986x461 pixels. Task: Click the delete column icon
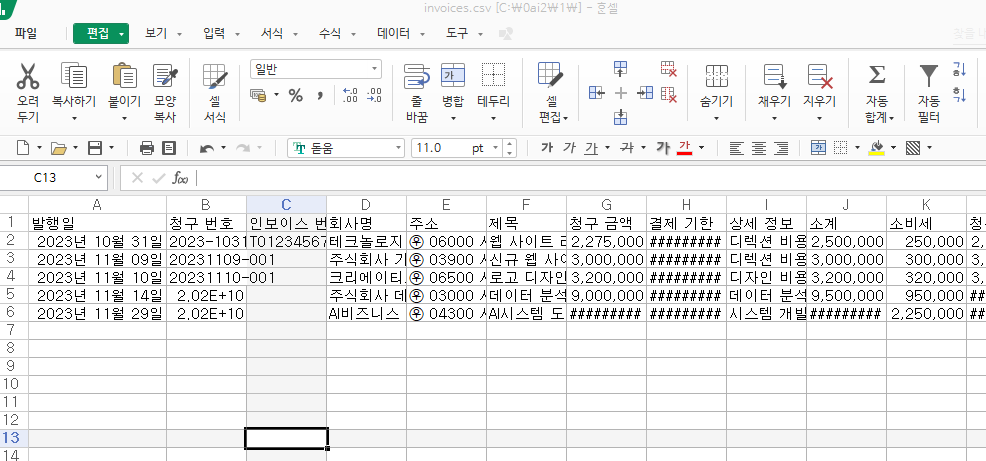pyautogui.click(x=668, y=94)
